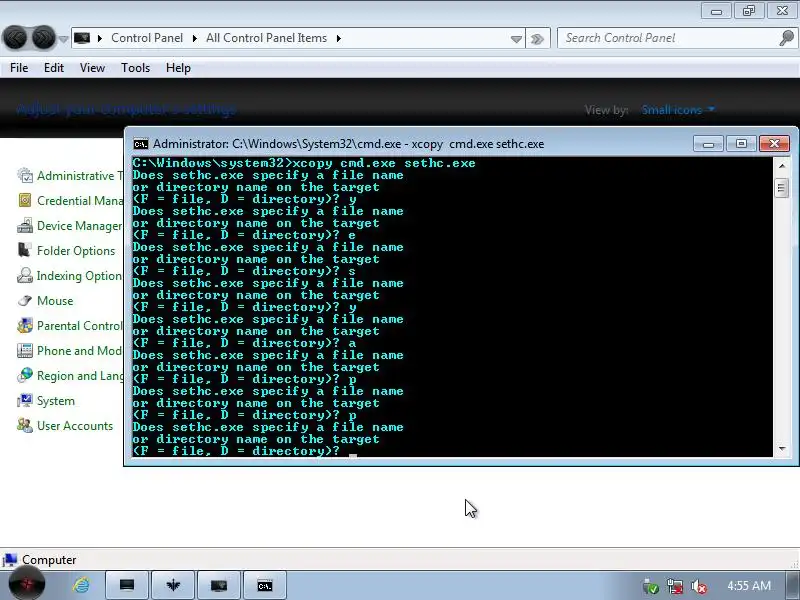Click the cmd window title bar icon
This screenshot has height=600, width=800.
click(140, 144)
